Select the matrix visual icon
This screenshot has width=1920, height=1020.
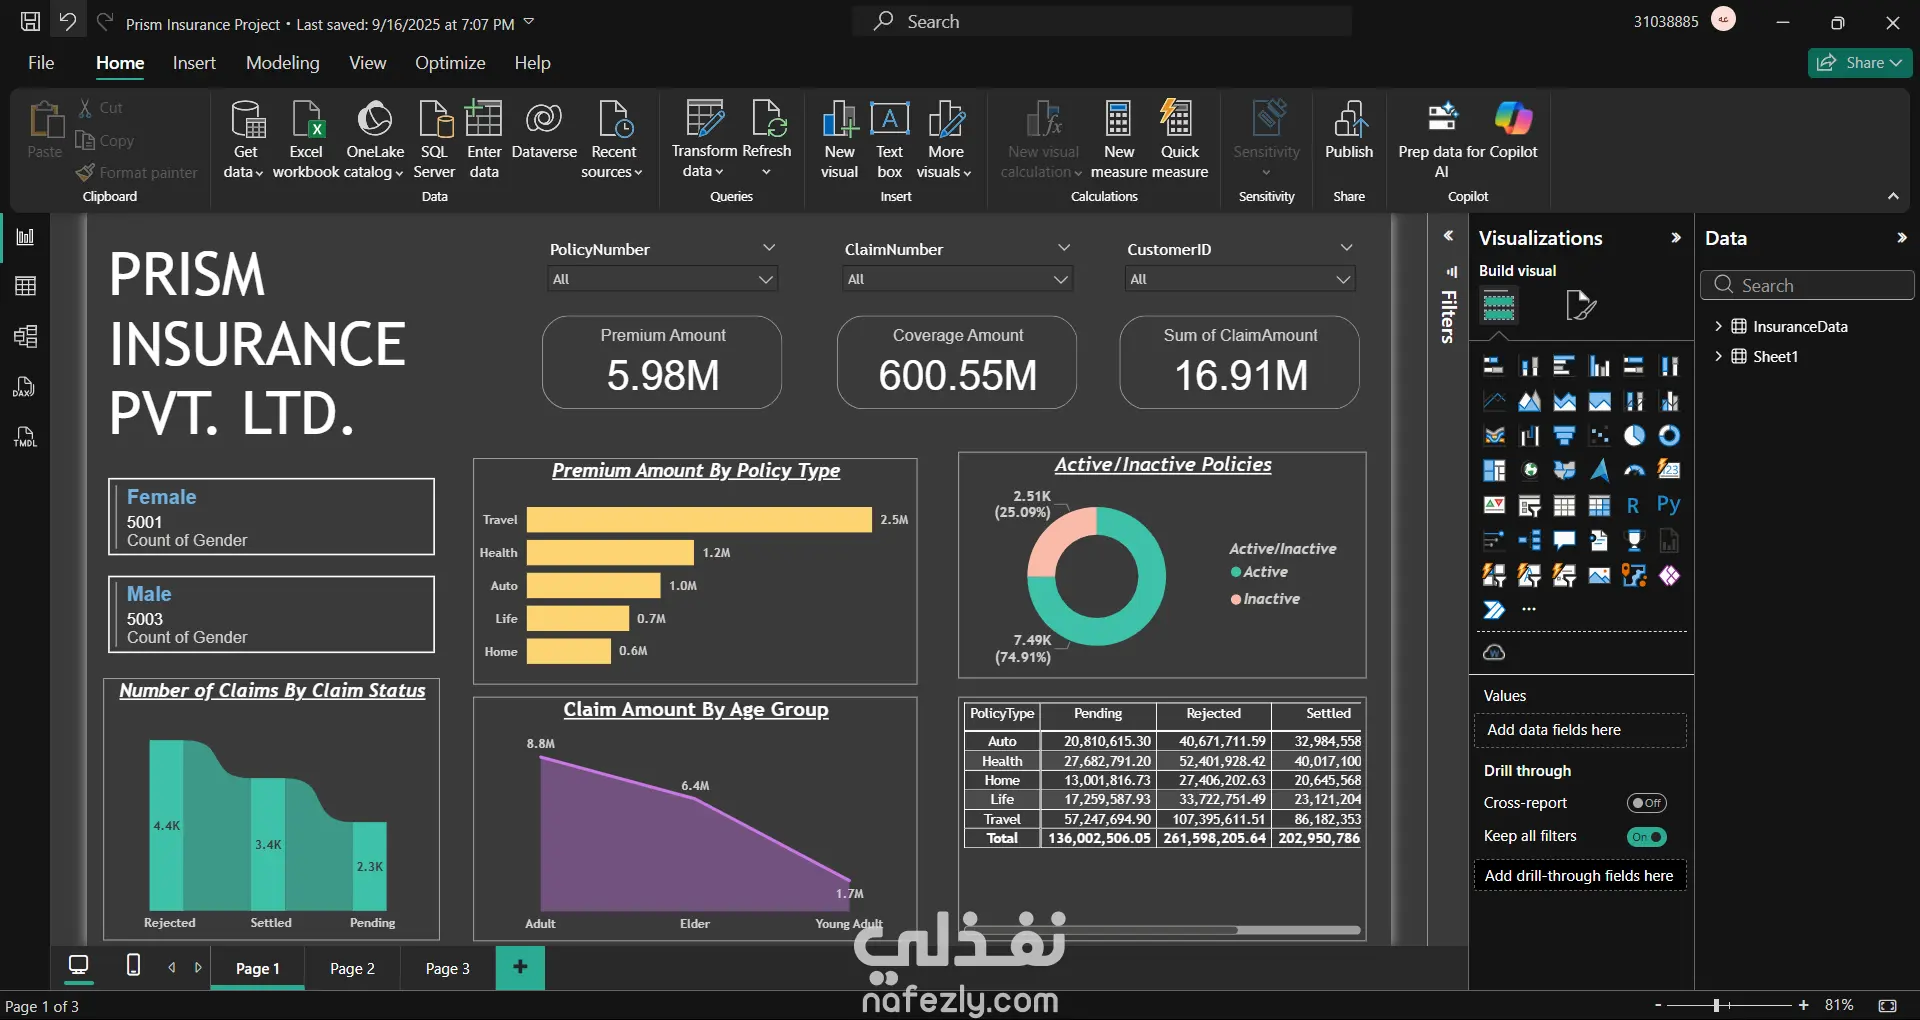[x=1600, y=506]
